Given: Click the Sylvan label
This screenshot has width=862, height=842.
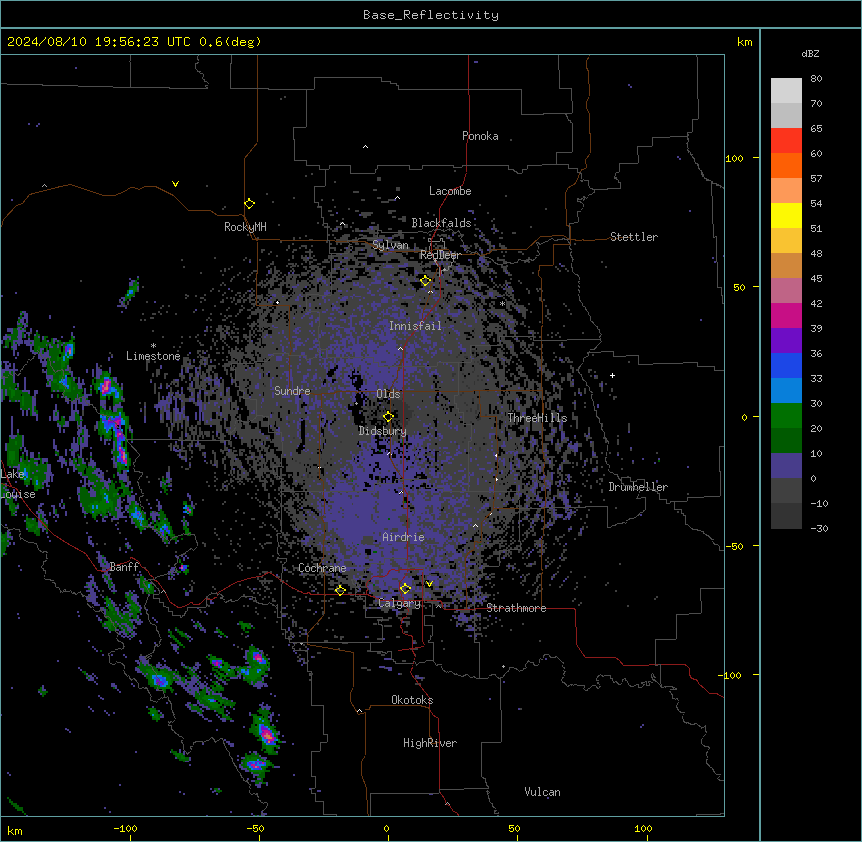Looking at the screenshot, I should 390,245.
